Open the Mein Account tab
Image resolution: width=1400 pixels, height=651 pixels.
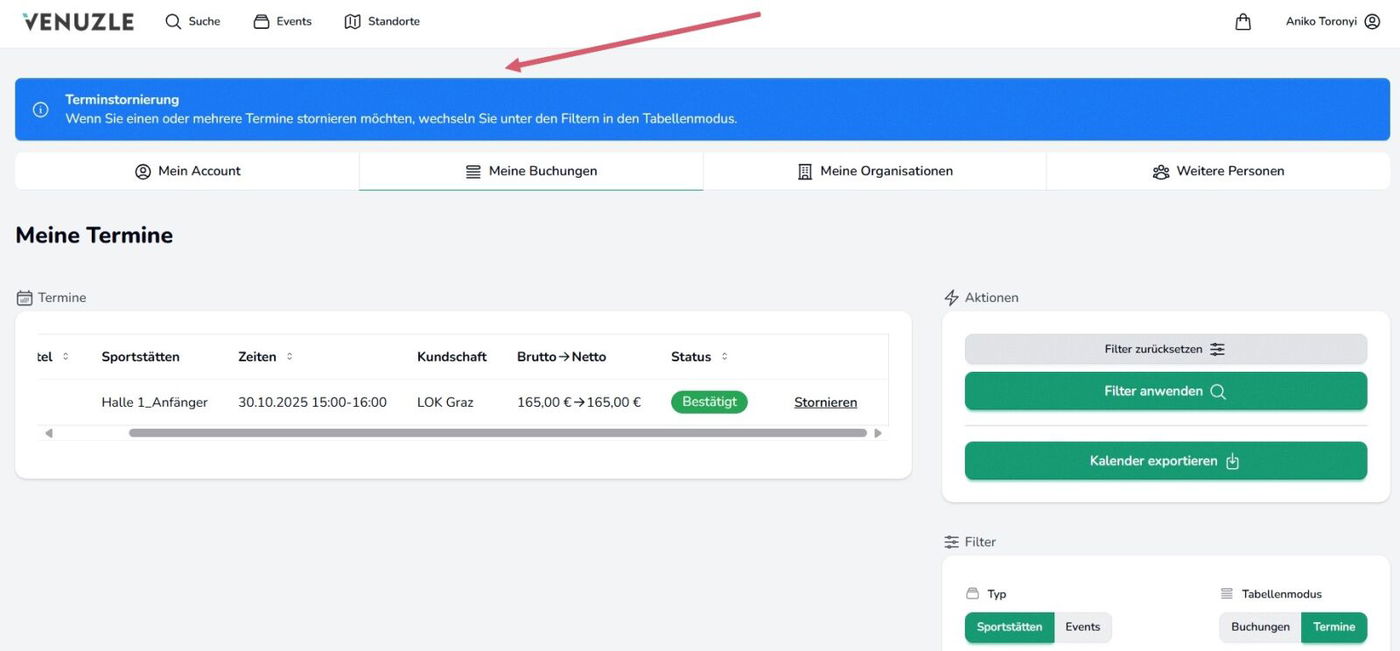tap(188, 171)
